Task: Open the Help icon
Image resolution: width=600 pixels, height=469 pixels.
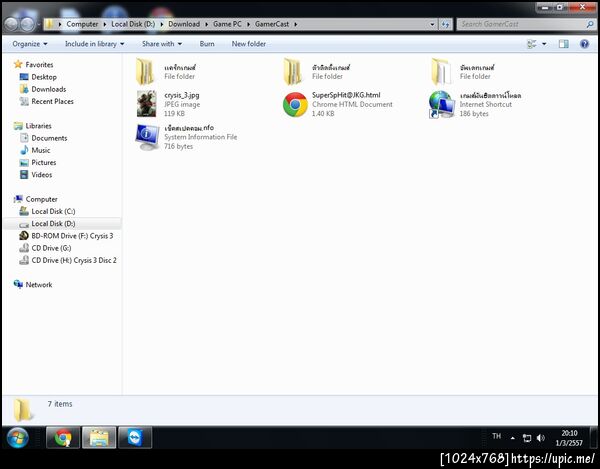Action: [584, 44]
